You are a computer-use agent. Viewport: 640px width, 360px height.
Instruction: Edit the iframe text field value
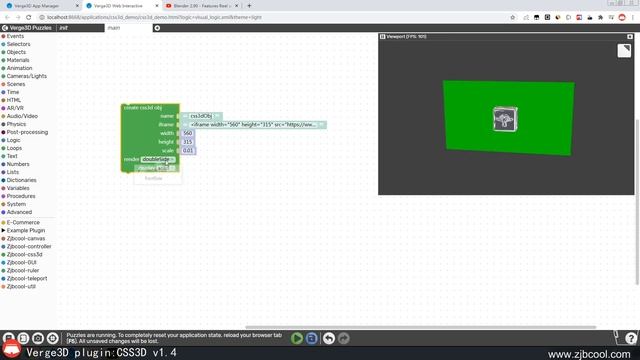point(253,124)
